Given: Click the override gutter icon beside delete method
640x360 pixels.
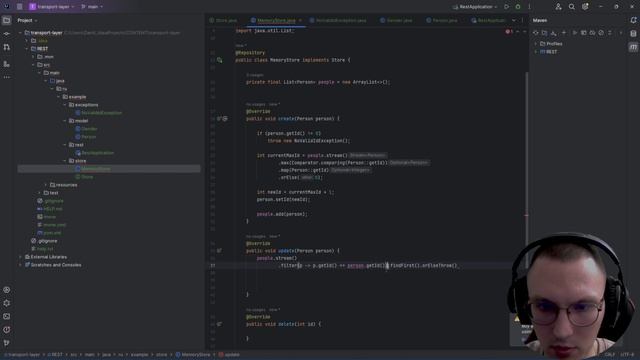Looking at the screenshot, I should [219, 324].
